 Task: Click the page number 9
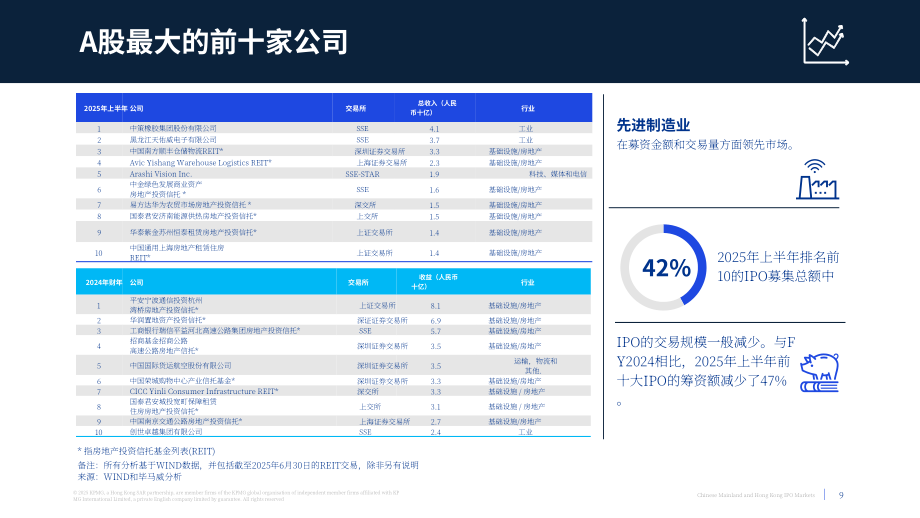click(841, 495)
